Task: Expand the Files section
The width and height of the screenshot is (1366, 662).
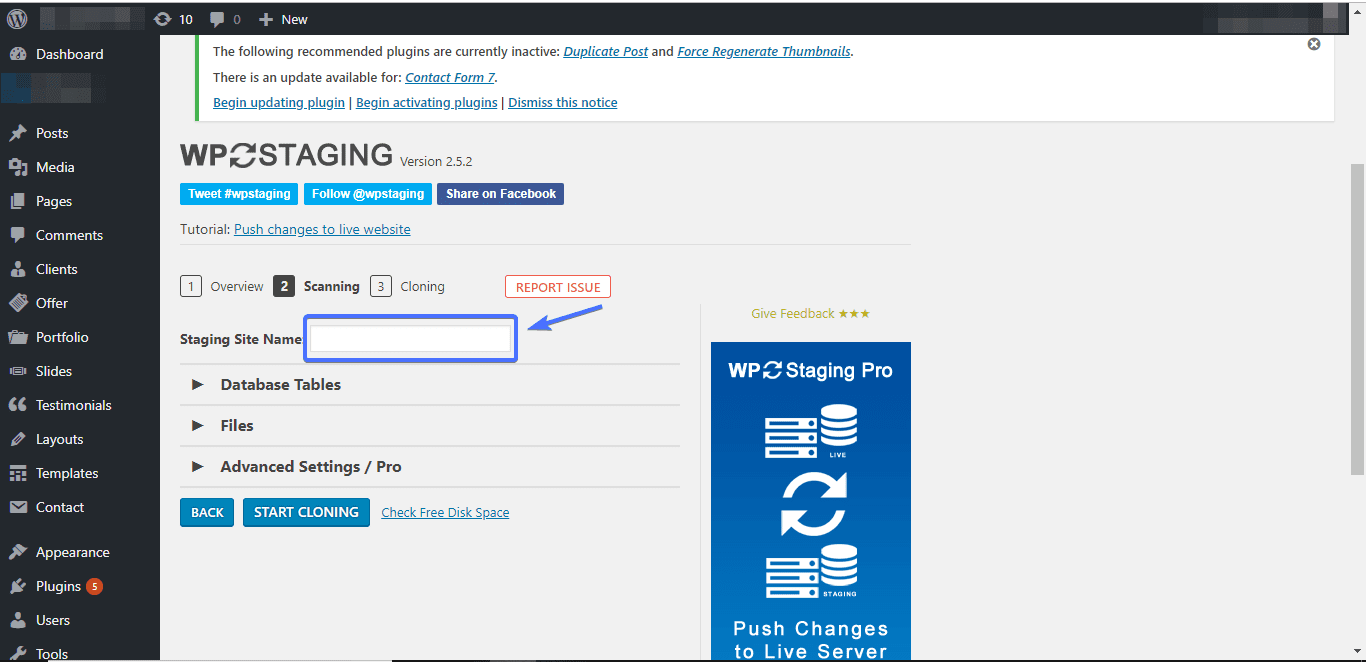Action: pos(430,425)
